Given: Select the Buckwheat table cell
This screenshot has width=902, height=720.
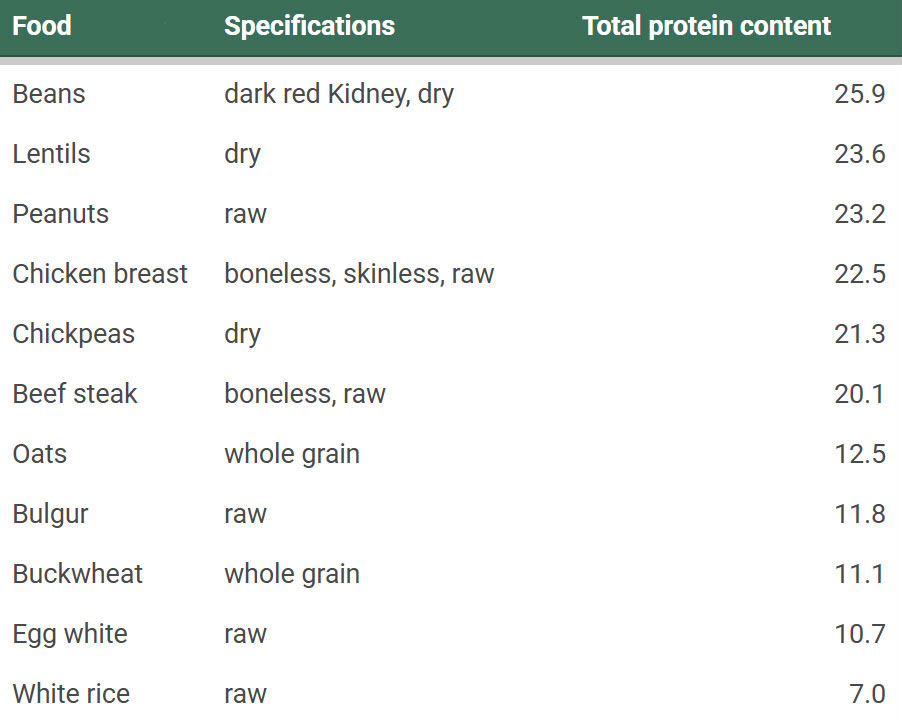Looking at the screenshot, I should click(x=77, y=574).
